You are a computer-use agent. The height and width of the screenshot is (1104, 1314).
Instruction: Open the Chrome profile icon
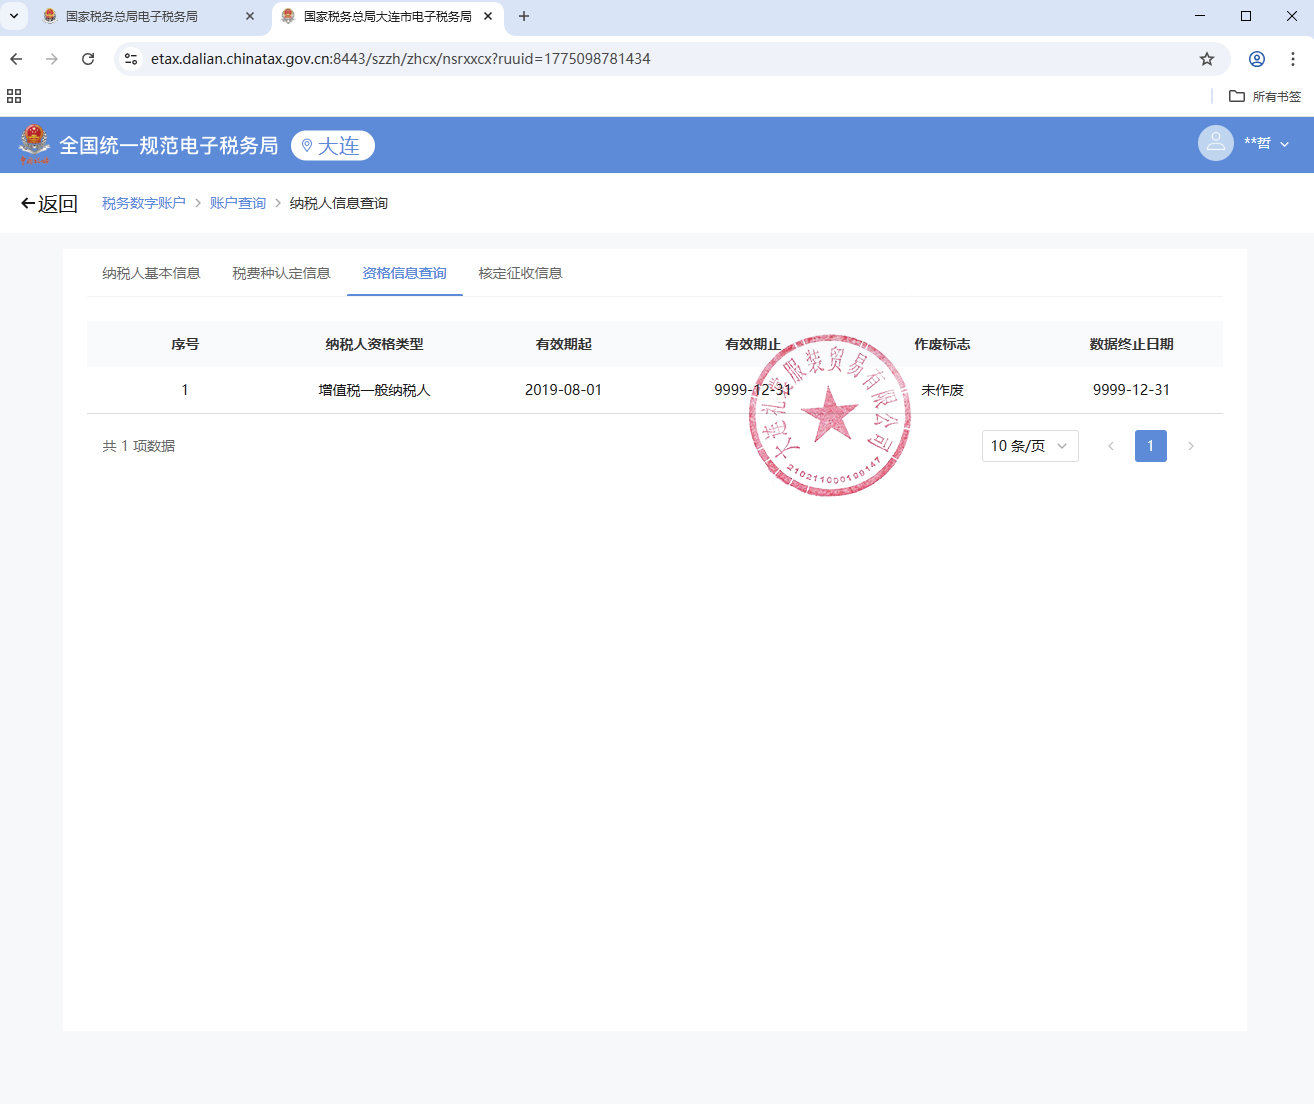click(1257, 59)
